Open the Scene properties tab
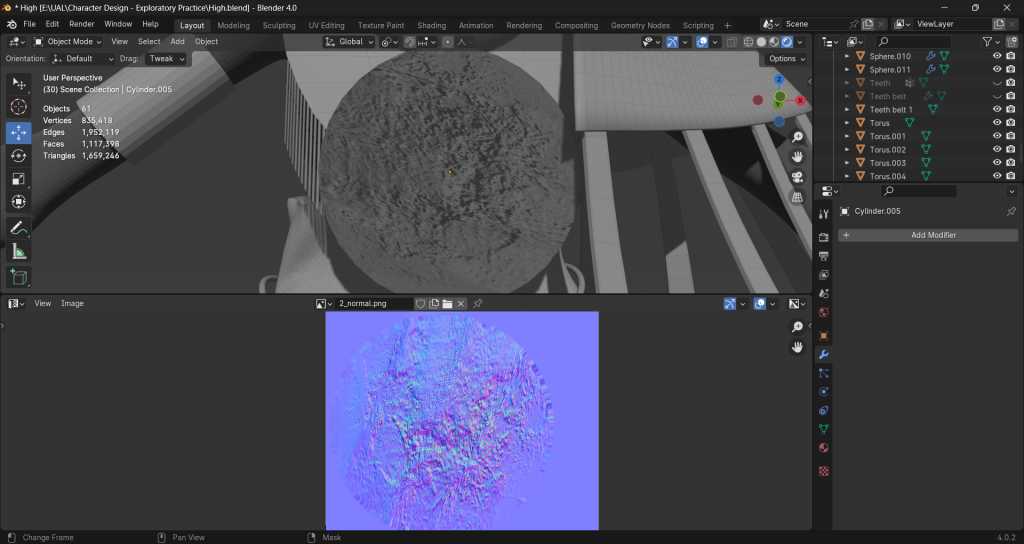Screen dimensions: 1024x544 [x=824, y=293]
